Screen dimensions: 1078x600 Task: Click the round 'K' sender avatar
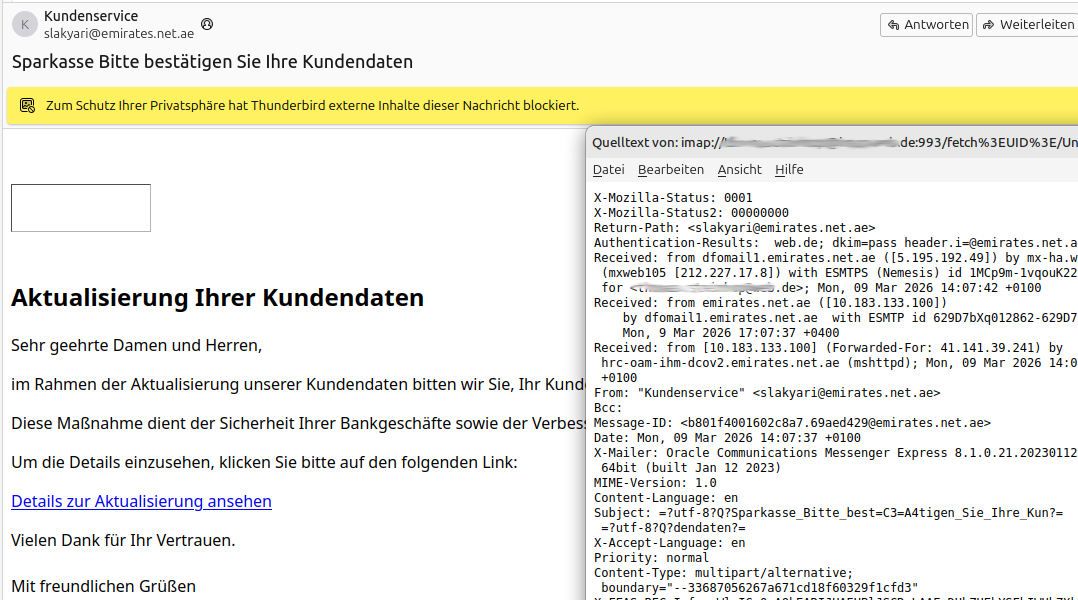coord(24,24)
